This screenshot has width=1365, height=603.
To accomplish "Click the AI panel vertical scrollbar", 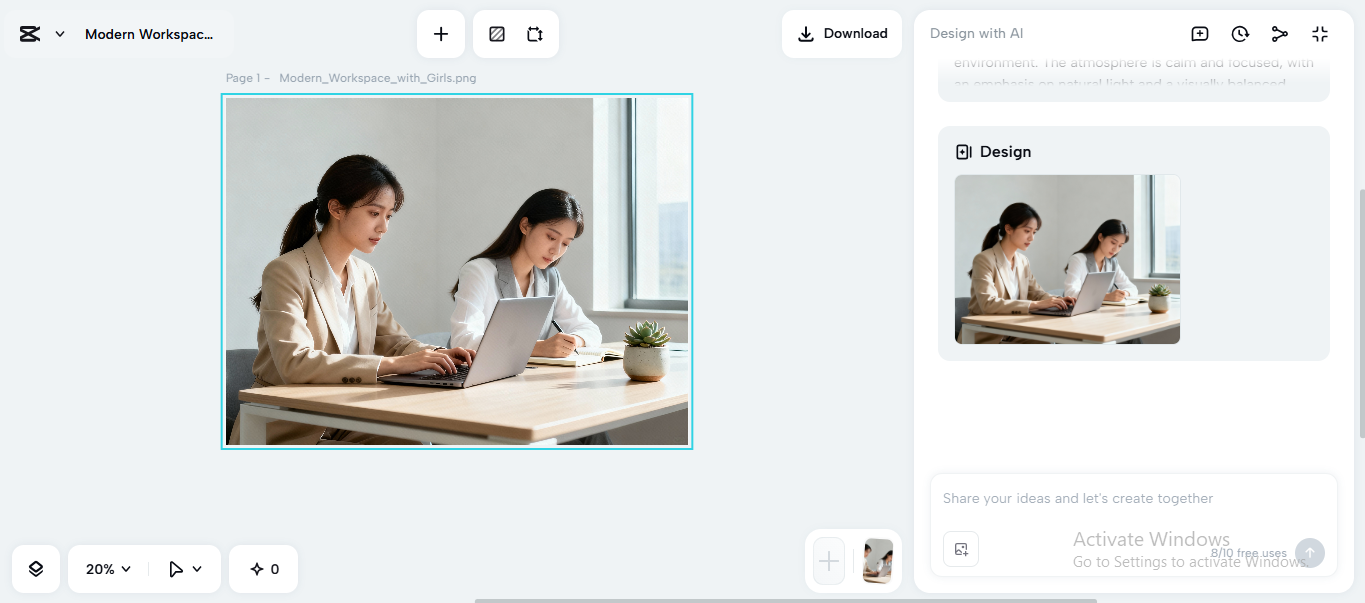I will pyautogui.click(x=1361, y=312).
